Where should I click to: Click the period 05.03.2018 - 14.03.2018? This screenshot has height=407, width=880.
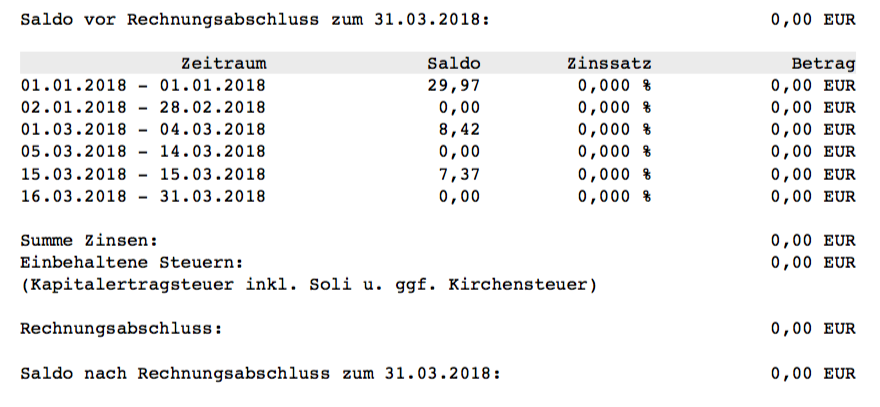pyautogui.click(x=143, y=152)
